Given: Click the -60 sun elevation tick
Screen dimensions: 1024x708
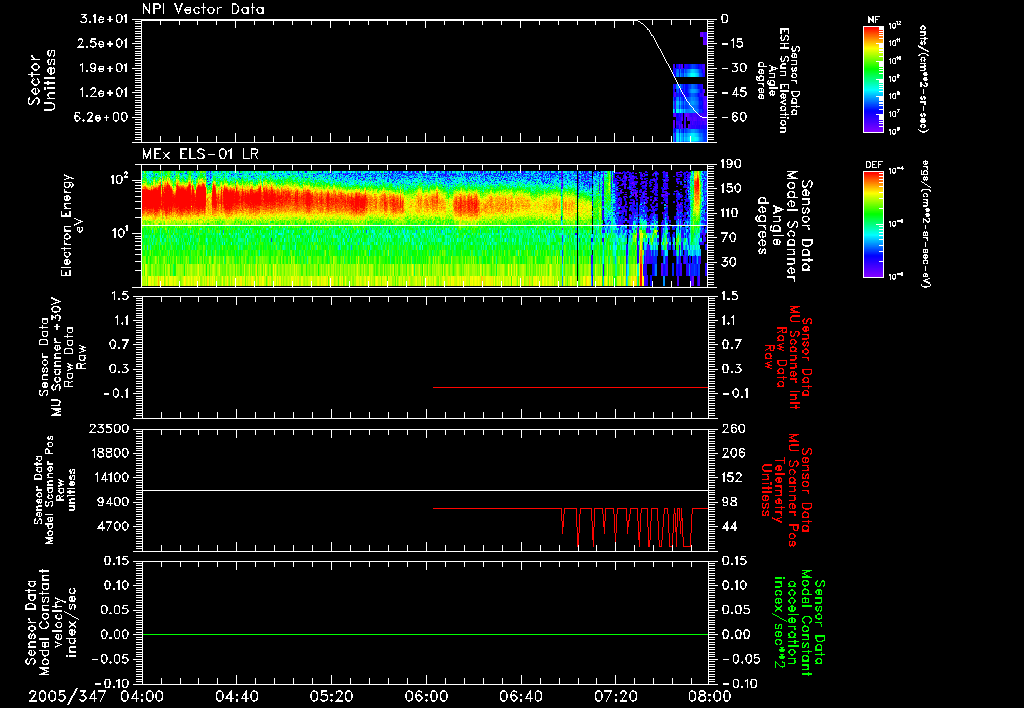Looking at the screenshot, I should point(733,117).
